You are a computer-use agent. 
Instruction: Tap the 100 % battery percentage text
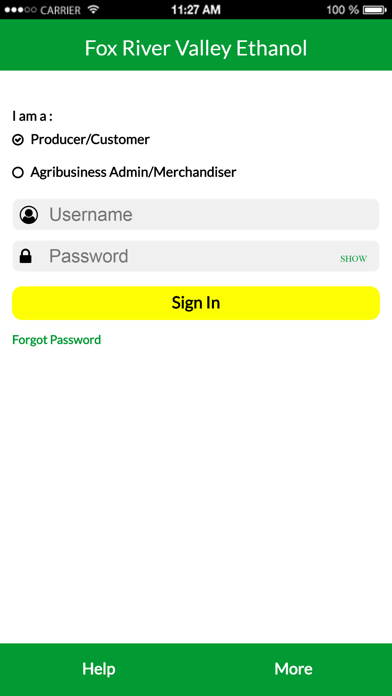tap(342, 10)
